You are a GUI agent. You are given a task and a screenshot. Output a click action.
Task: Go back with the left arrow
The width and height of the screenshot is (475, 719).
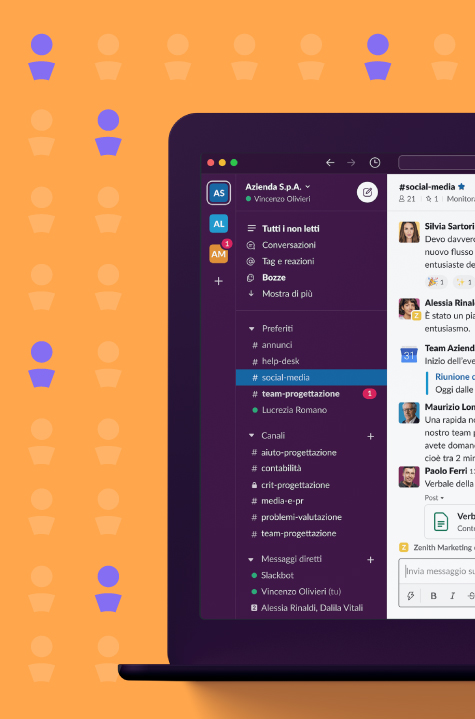coord(330,163)
